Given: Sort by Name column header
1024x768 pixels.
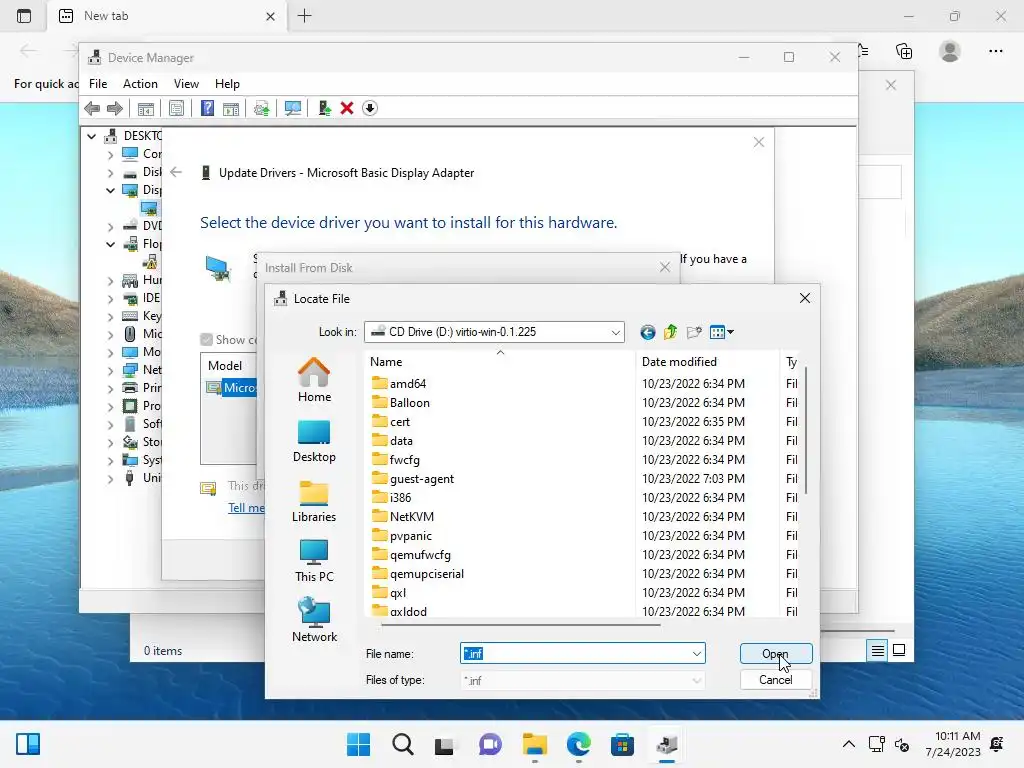Looking at the screenshot, I should pyautogui.click(x=500, y=362).
